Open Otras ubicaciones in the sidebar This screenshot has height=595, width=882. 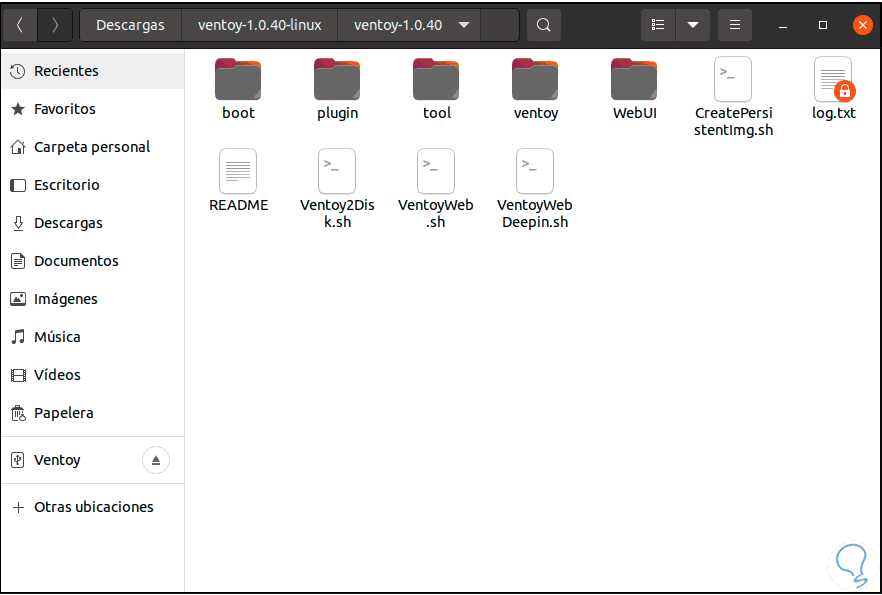(93, 507)
